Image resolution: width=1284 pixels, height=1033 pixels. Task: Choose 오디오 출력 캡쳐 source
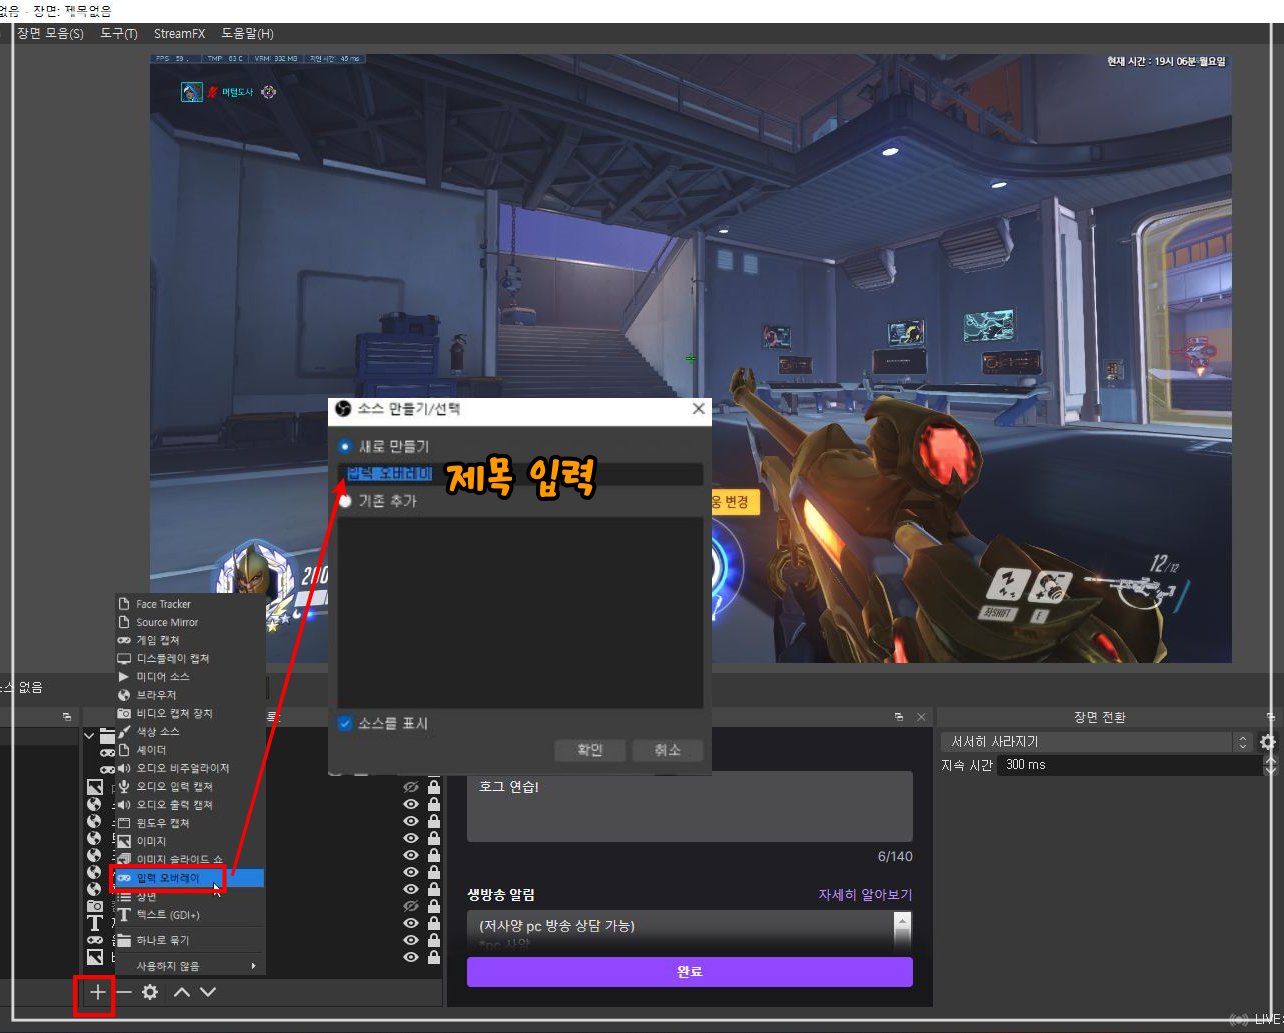[x=190, y=805]
